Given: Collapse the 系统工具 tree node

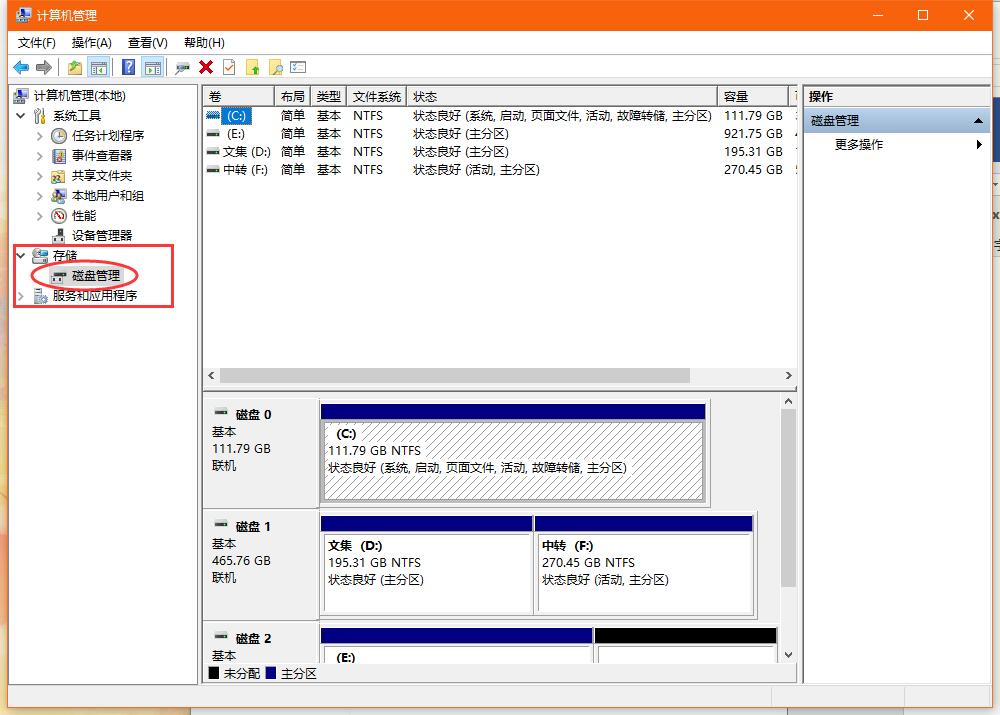Looking at the screenshot, I should pyautogui.click(x=20, y=115).
